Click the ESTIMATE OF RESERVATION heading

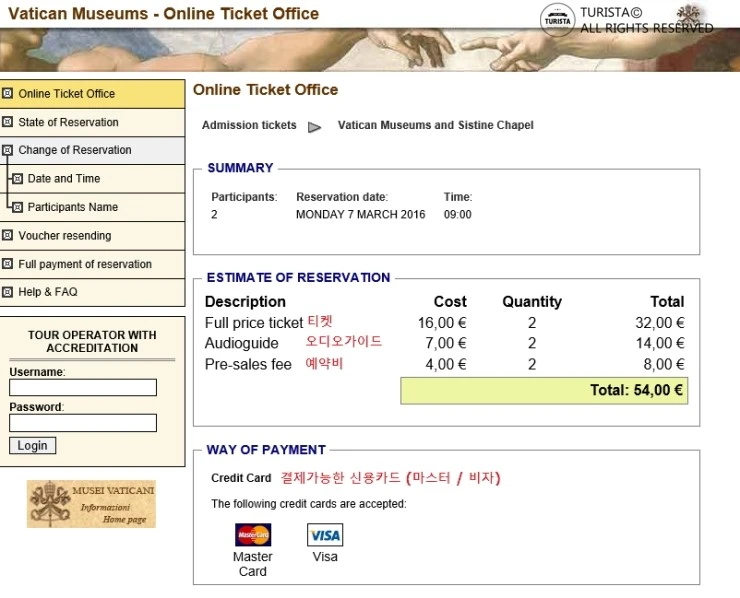point(299,278)
